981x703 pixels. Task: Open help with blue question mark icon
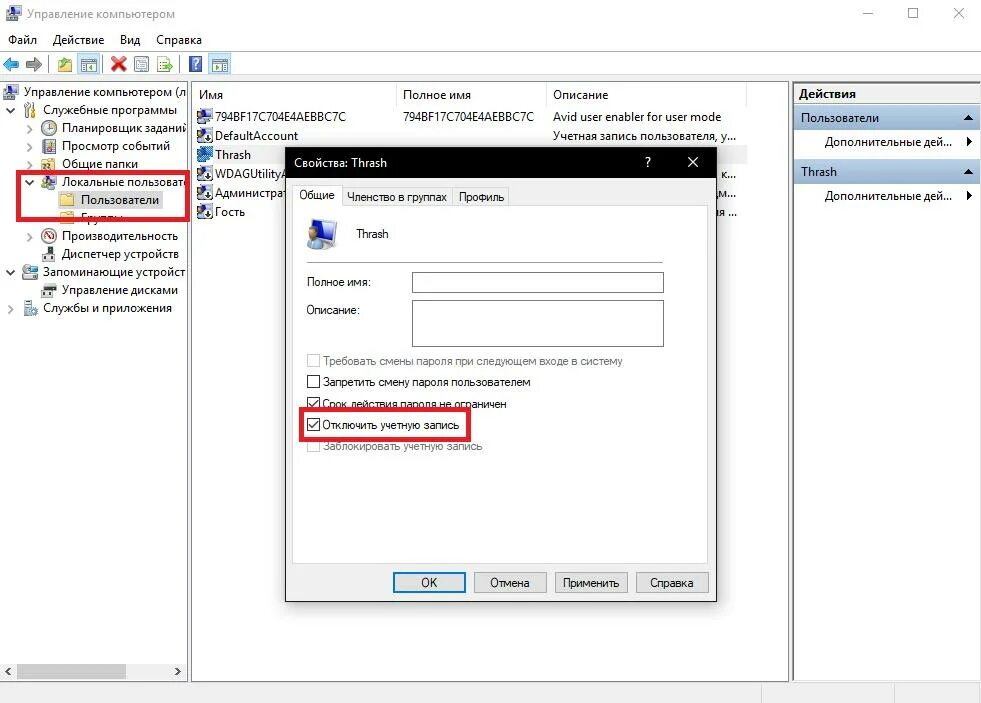pos(195,64)
